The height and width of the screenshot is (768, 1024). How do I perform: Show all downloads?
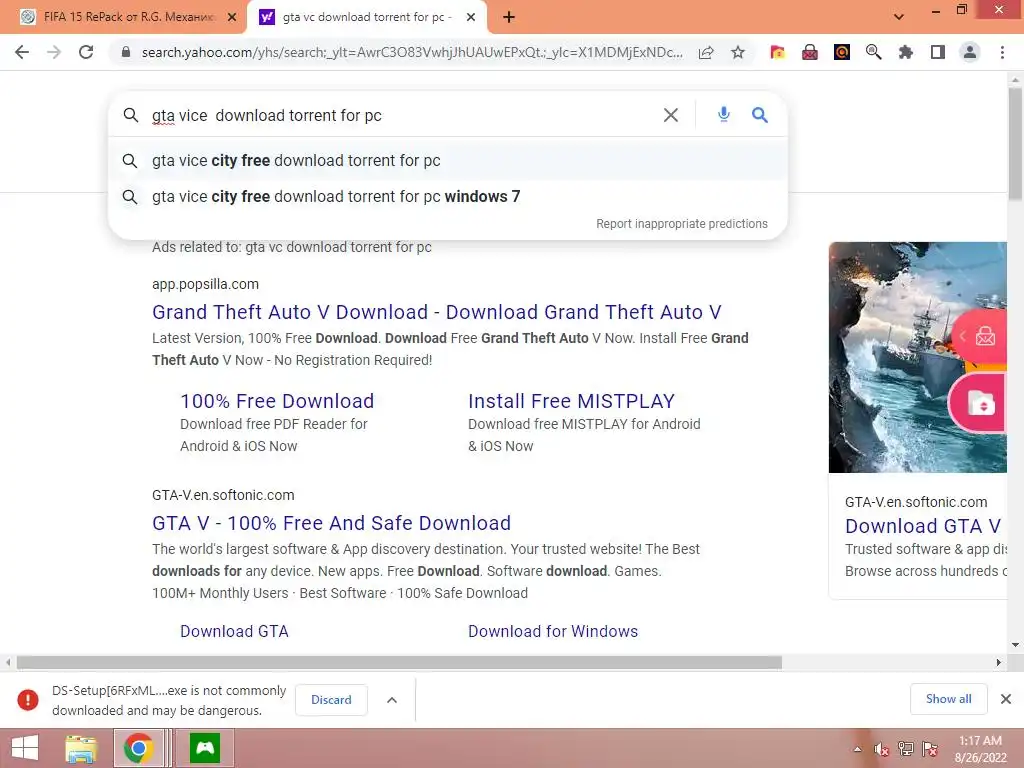click(x=948, y=699)
